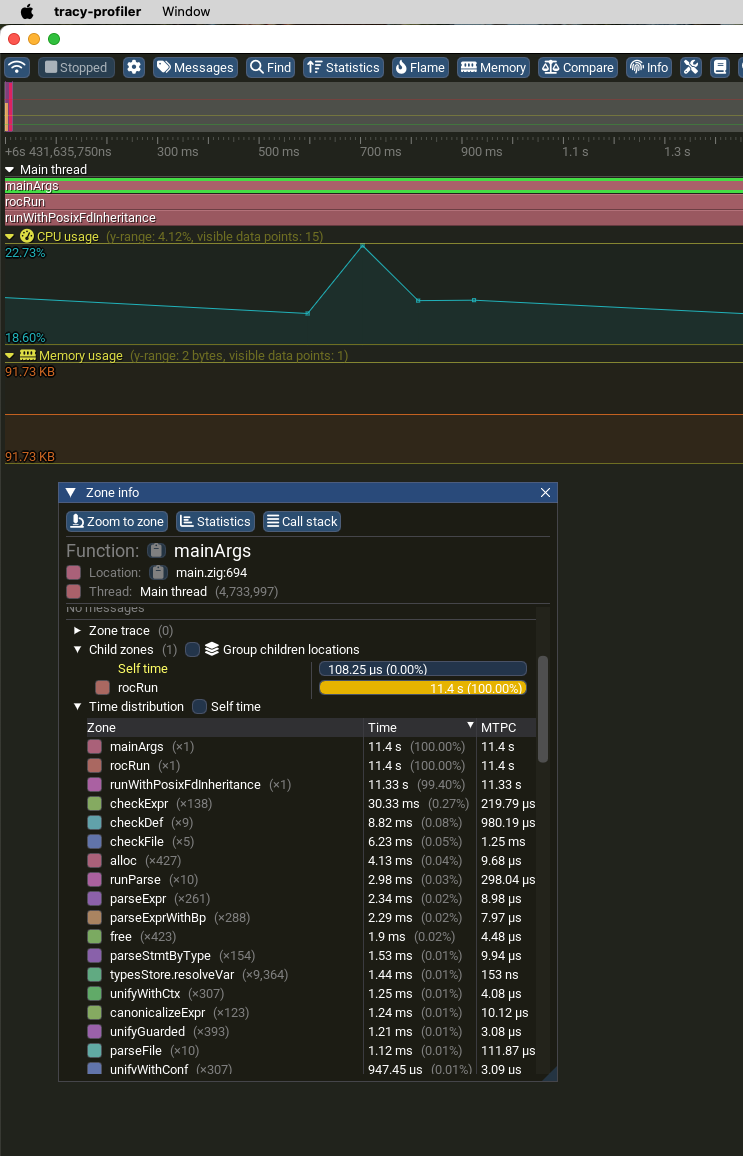This screenshot has width=743, height=1156.
Task: Collapse the CPU usage plot
Action: tap(10, 237)
